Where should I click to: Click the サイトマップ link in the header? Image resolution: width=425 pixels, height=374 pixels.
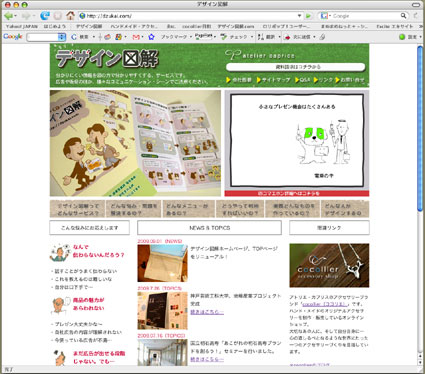point(273,80)
